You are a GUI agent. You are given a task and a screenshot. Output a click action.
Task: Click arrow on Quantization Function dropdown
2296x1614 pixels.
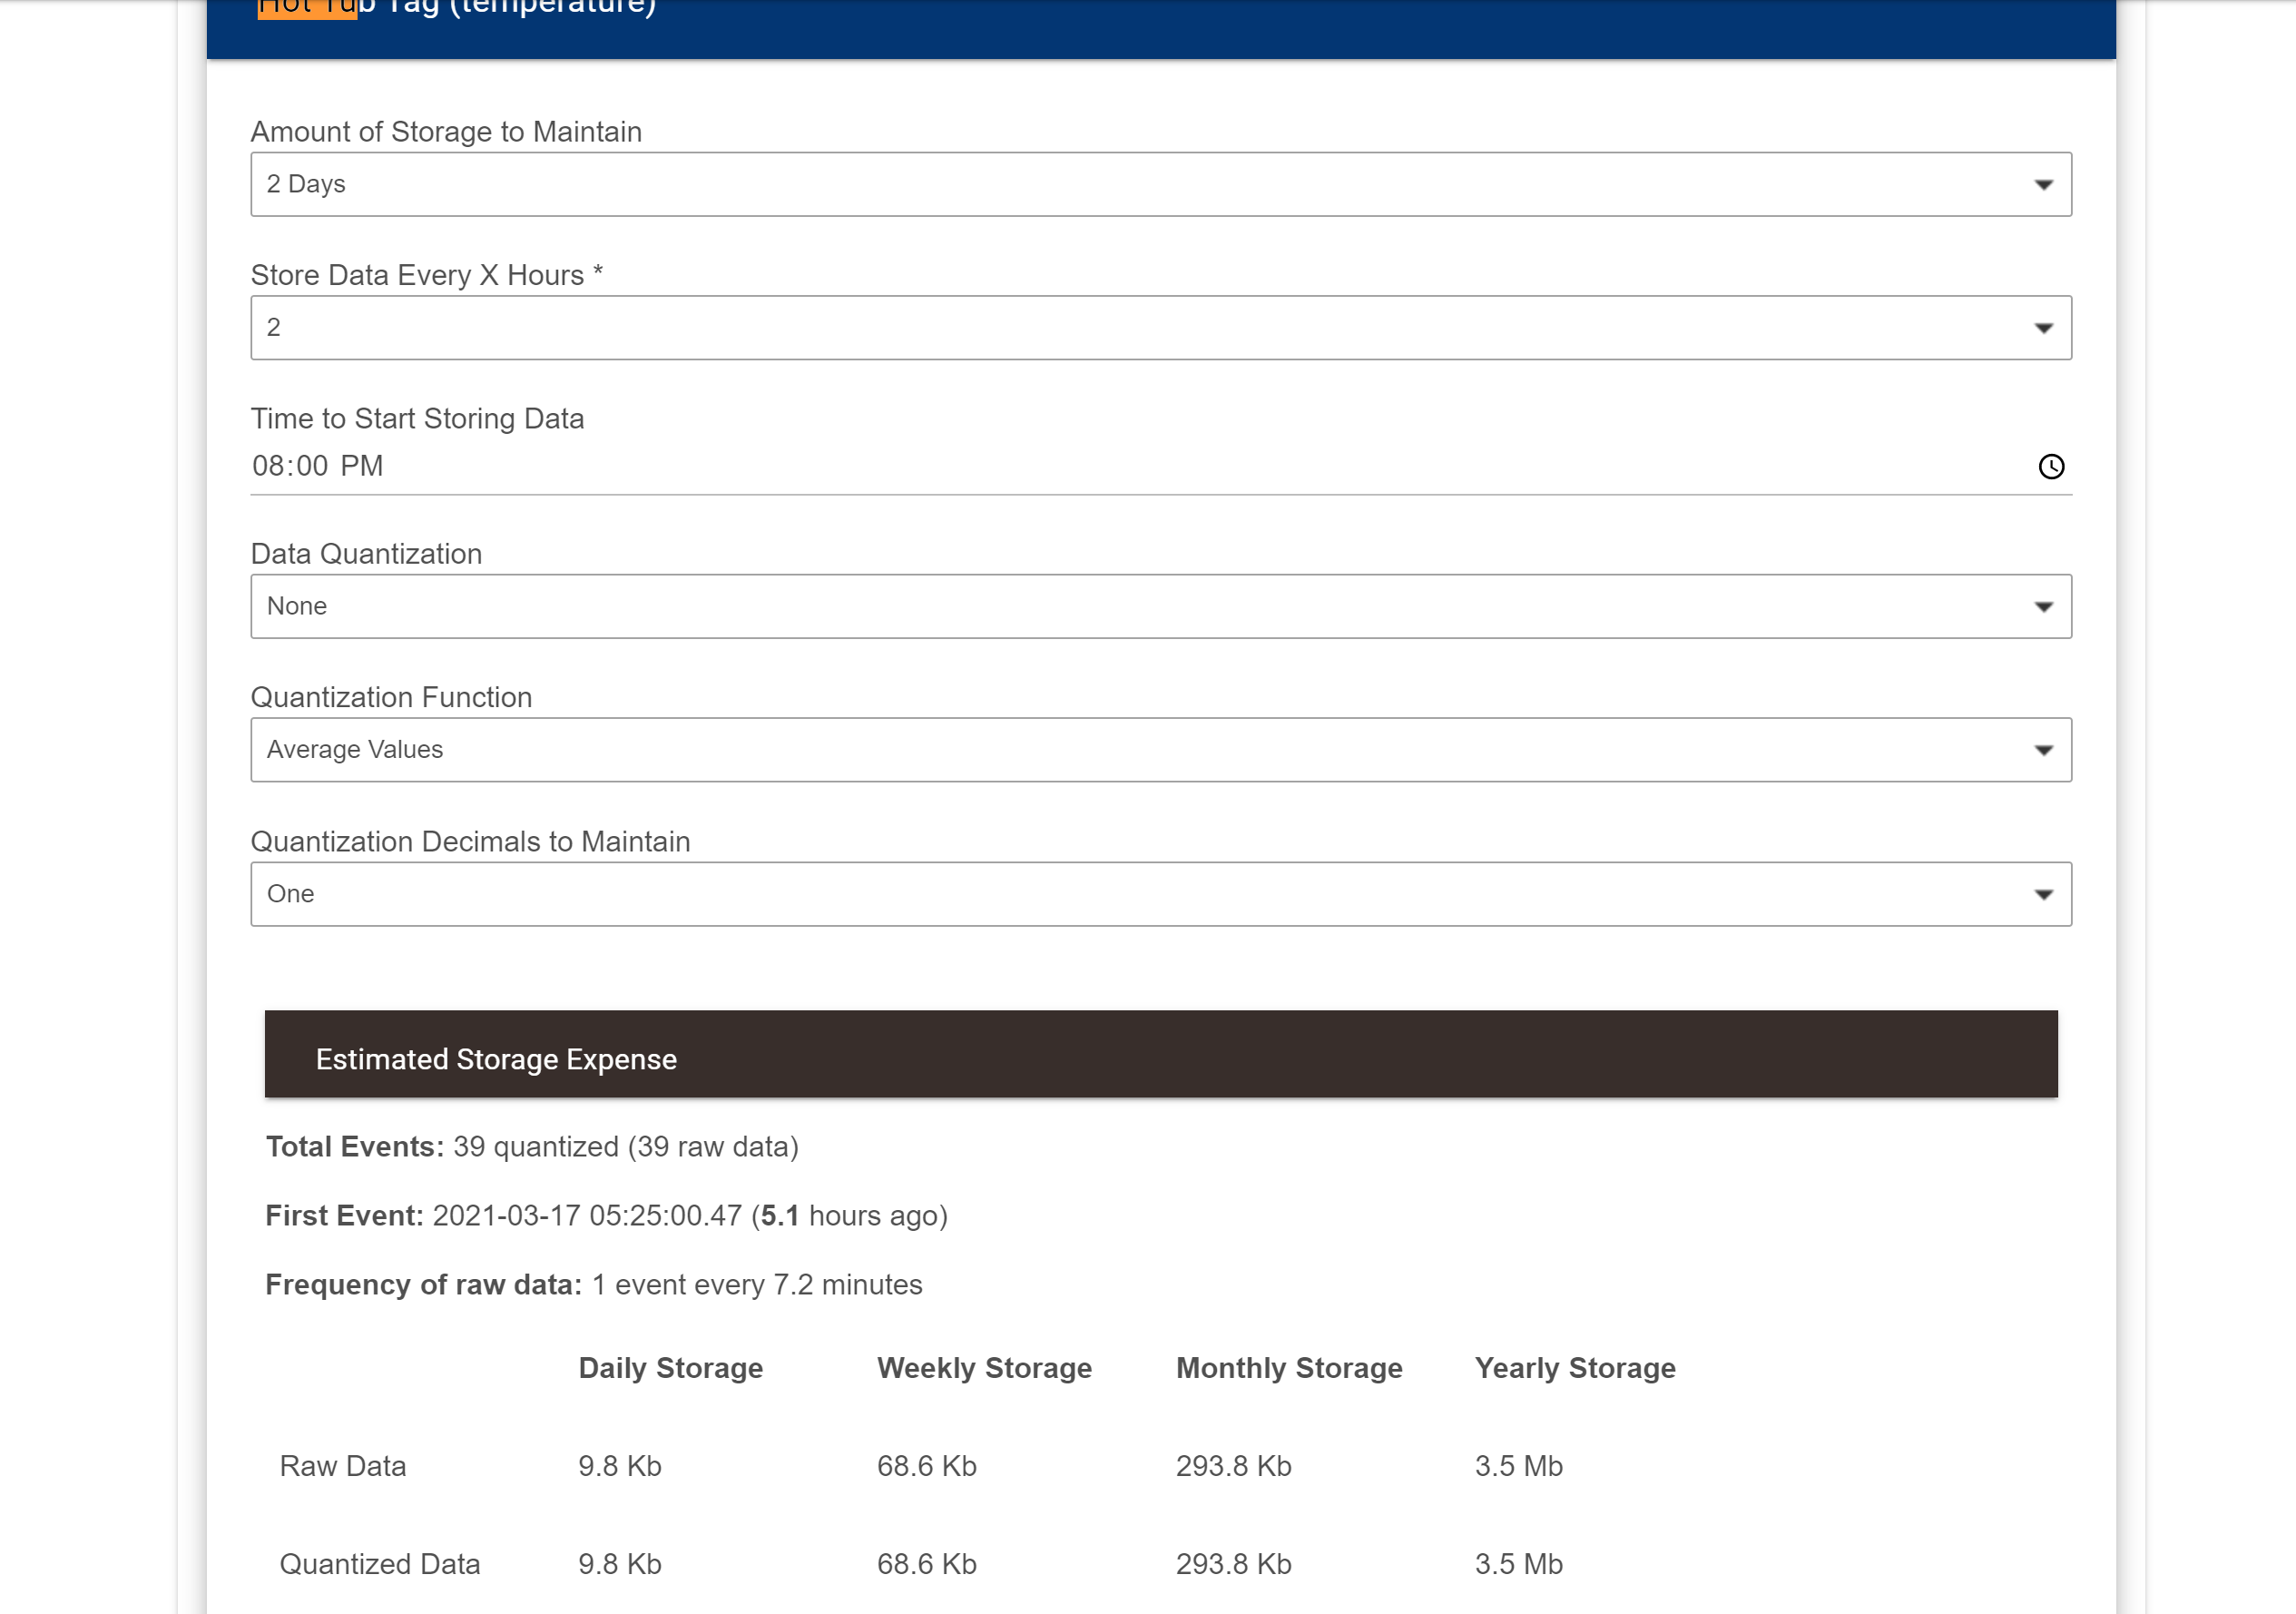pyautogui.click(x=2043, y=750)
